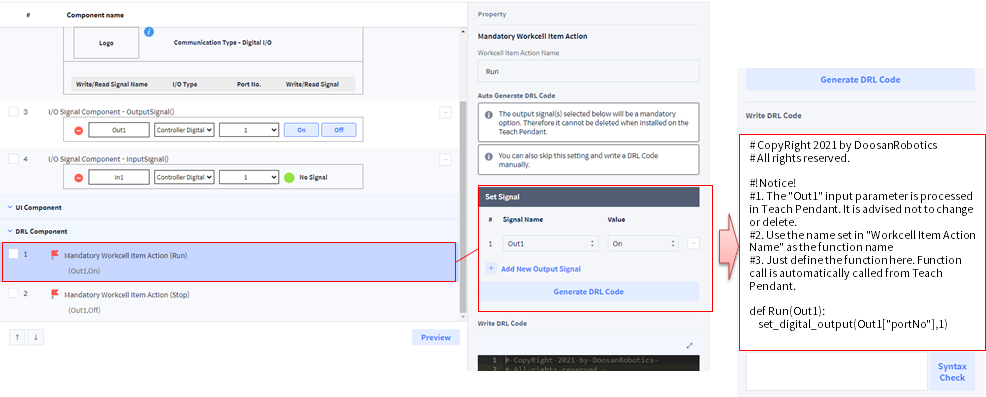The image size is (986, 397).
Task: Click the move up arrow button
Action: [18, 337]
